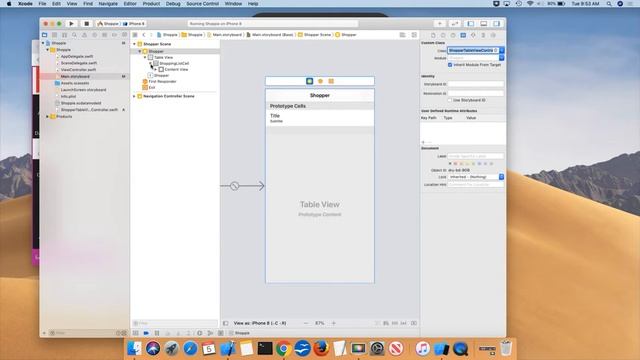The image size is (640, 360).
Task: Click view controller icon in scene dock
Action: point(309,81)
